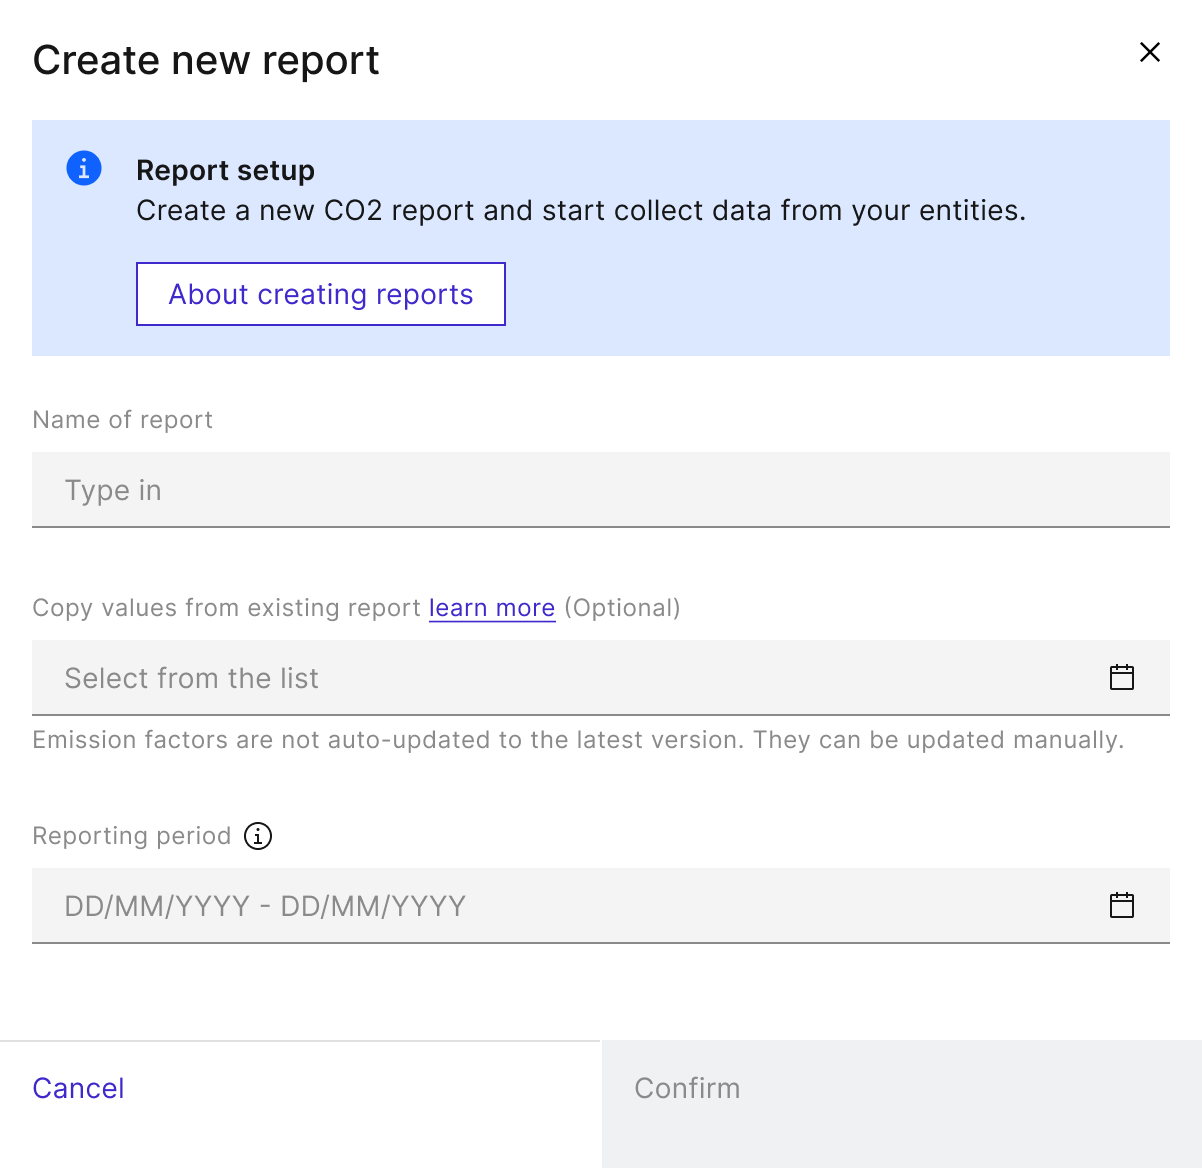
Task: Click the Name of report label
Action: point(123,420)
